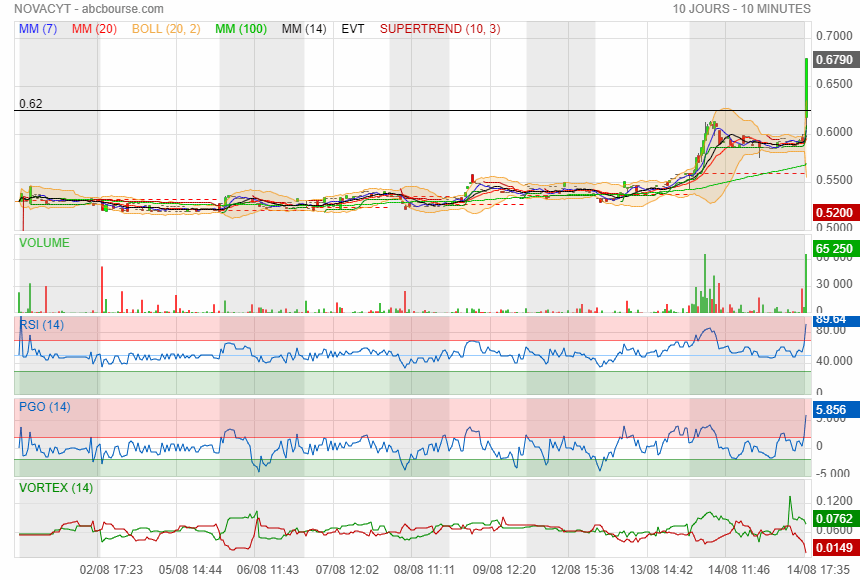Click the green vortex value tag "0.0762"
The width and height of the screenshot is (860, 580).
(834, 519)
